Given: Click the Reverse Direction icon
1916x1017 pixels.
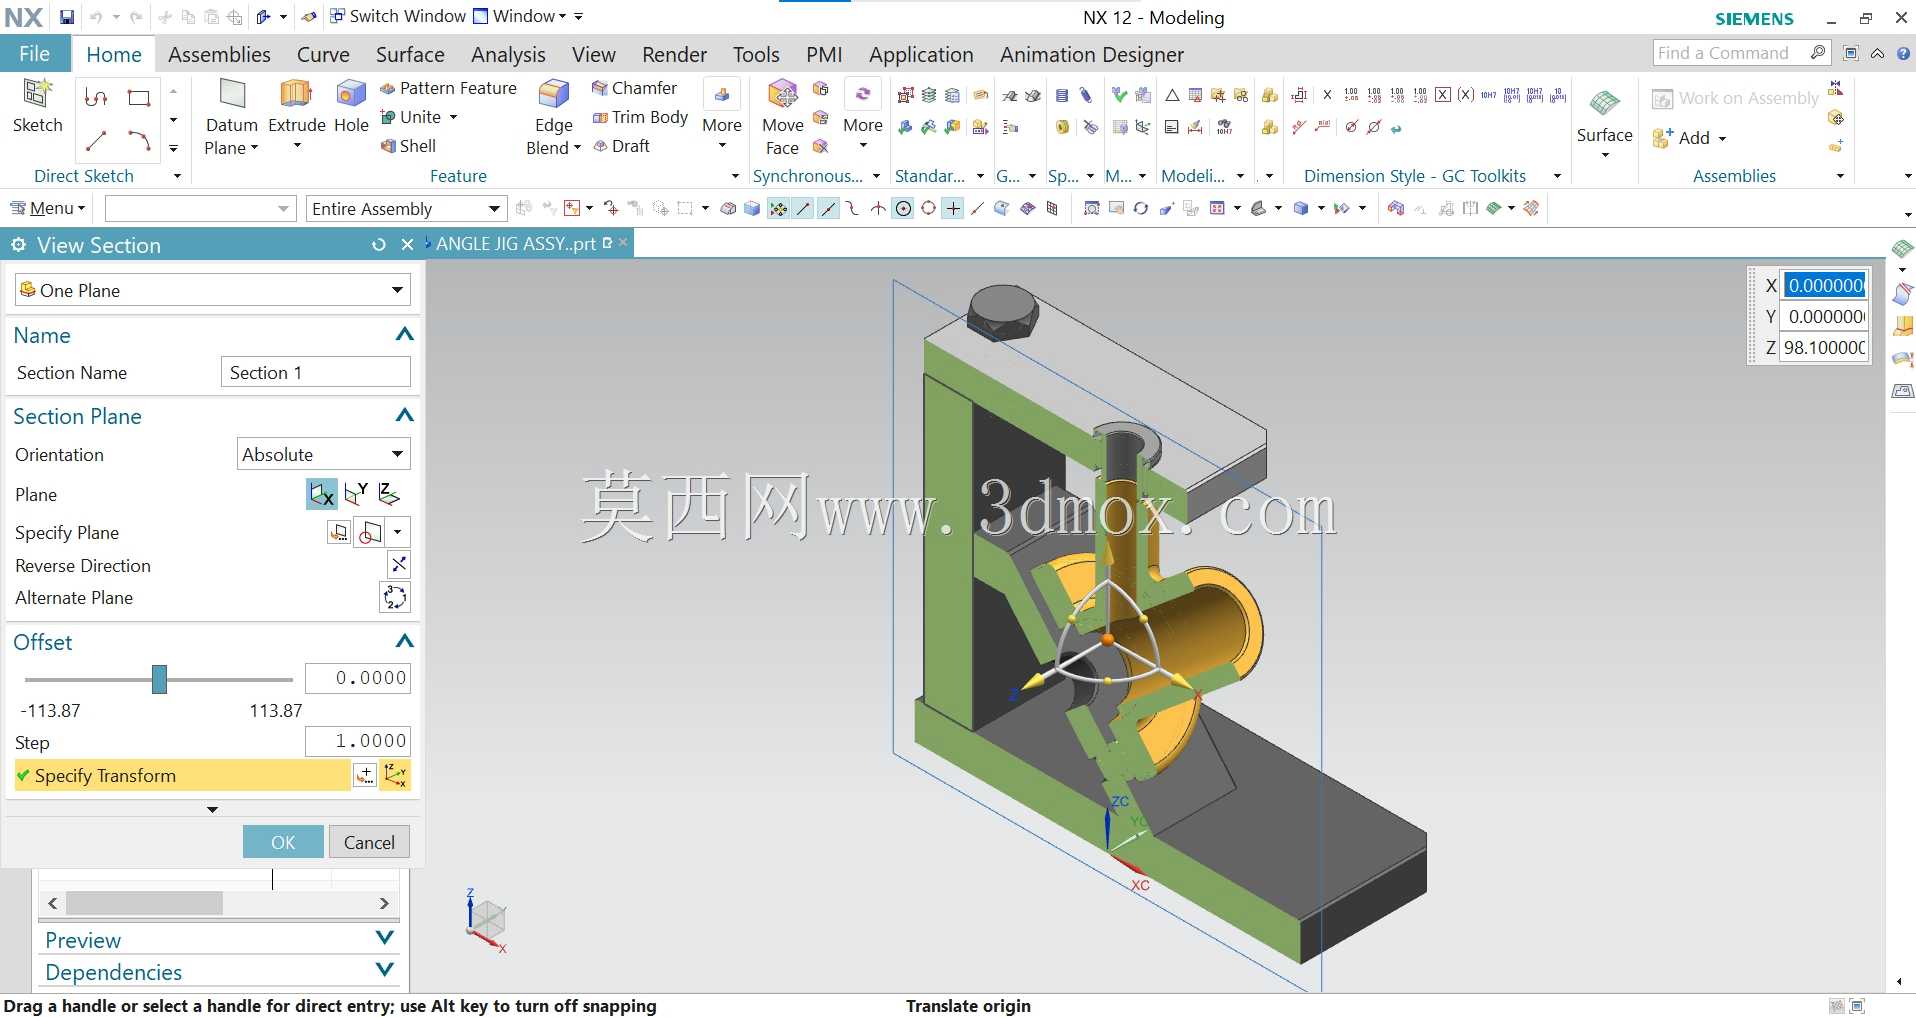Looking at the screenshot, I should click(x=398, y=565).
